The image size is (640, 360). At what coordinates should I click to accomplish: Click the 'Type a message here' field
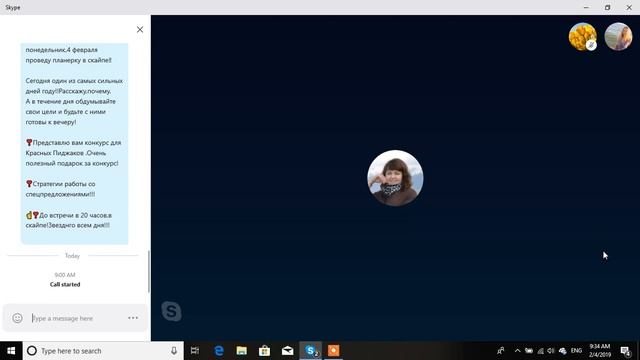pos(76,318)
